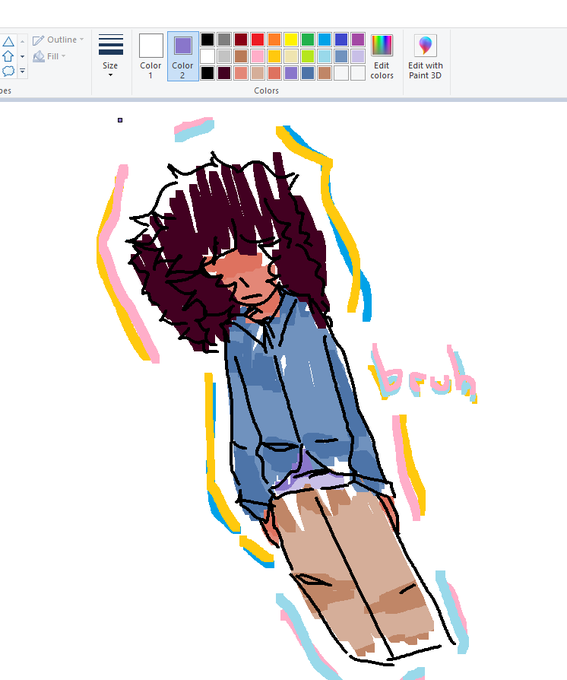This screenshot has width=567, height=680.
Task: Click the shapes gallery down arrow
Action: (22, 56)
